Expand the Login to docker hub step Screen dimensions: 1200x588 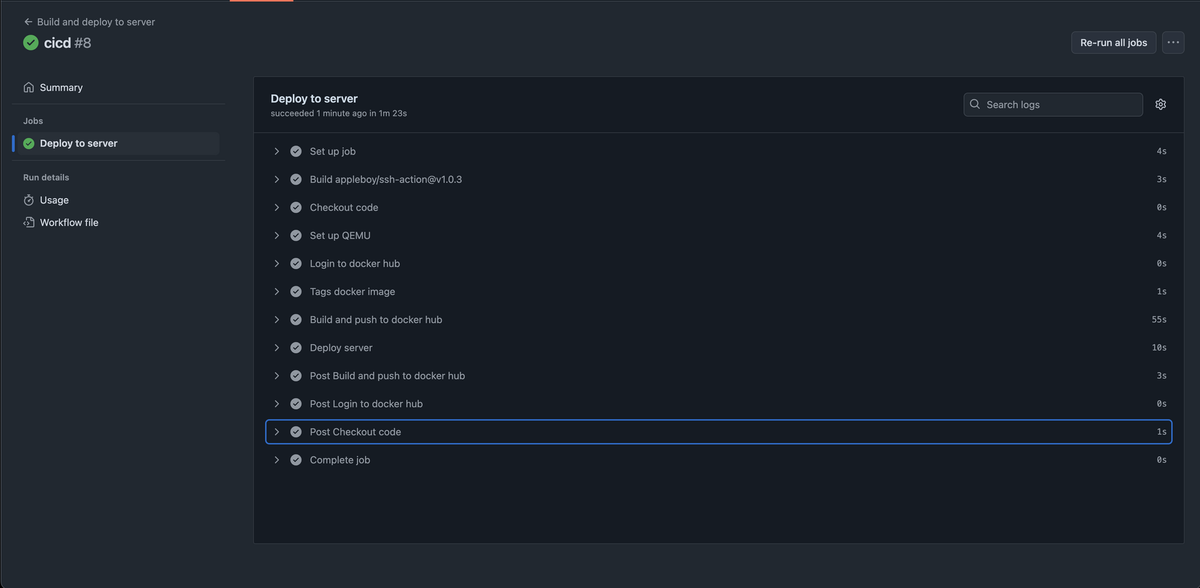[x=276, y=262]
